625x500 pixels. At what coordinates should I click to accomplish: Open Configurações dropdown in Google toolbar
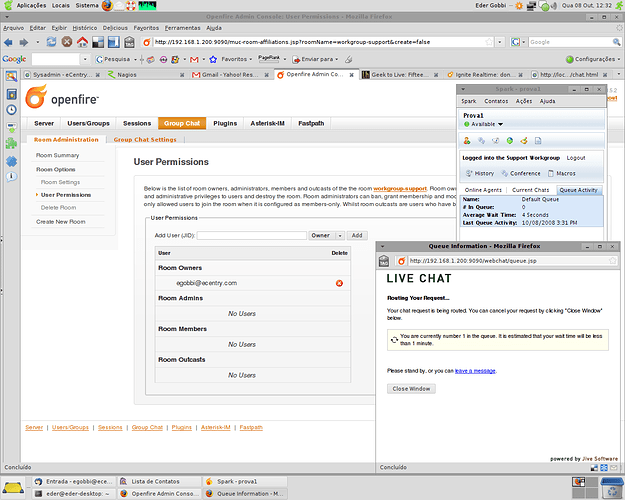point(619,59)
